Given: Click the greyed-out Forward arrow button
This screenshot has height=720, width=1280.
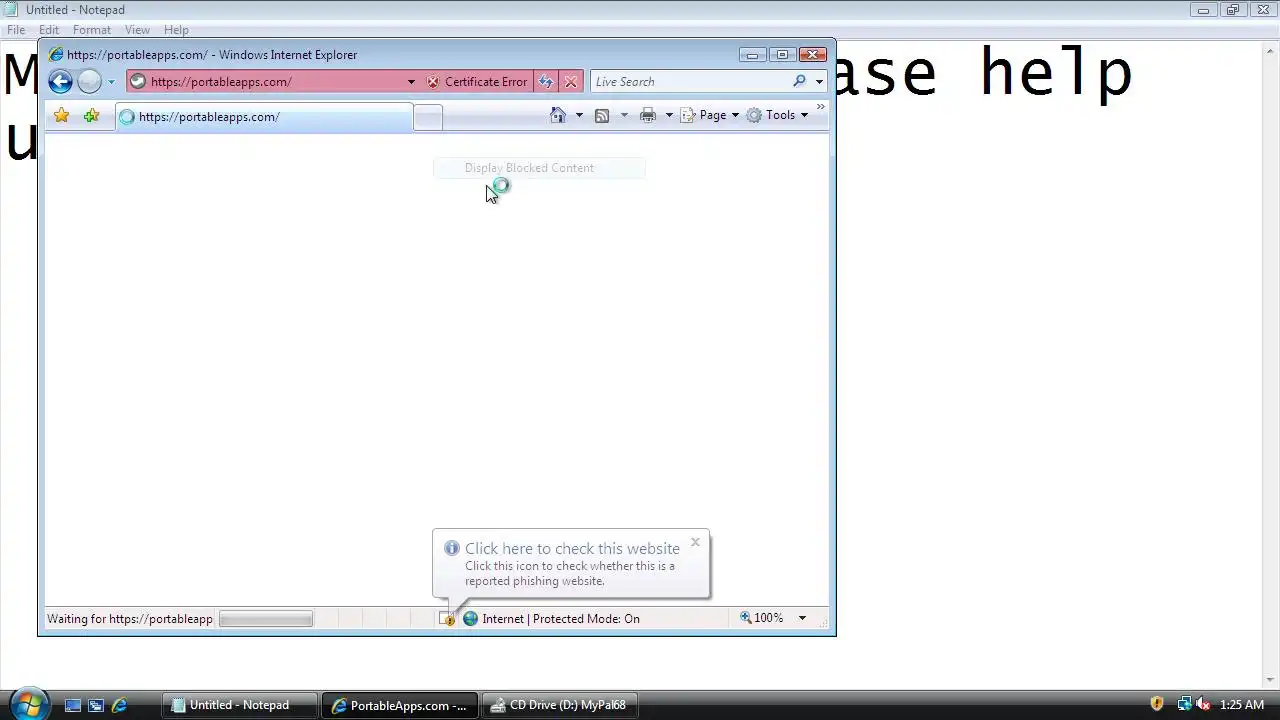Looking at the screenshot, I should [x=89, y=82].
